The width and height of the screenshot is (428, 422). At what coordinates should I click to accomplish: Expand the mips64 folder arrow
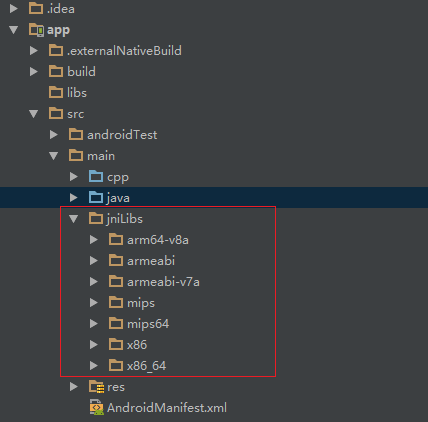pyautogui.click(x=94, y=324)
